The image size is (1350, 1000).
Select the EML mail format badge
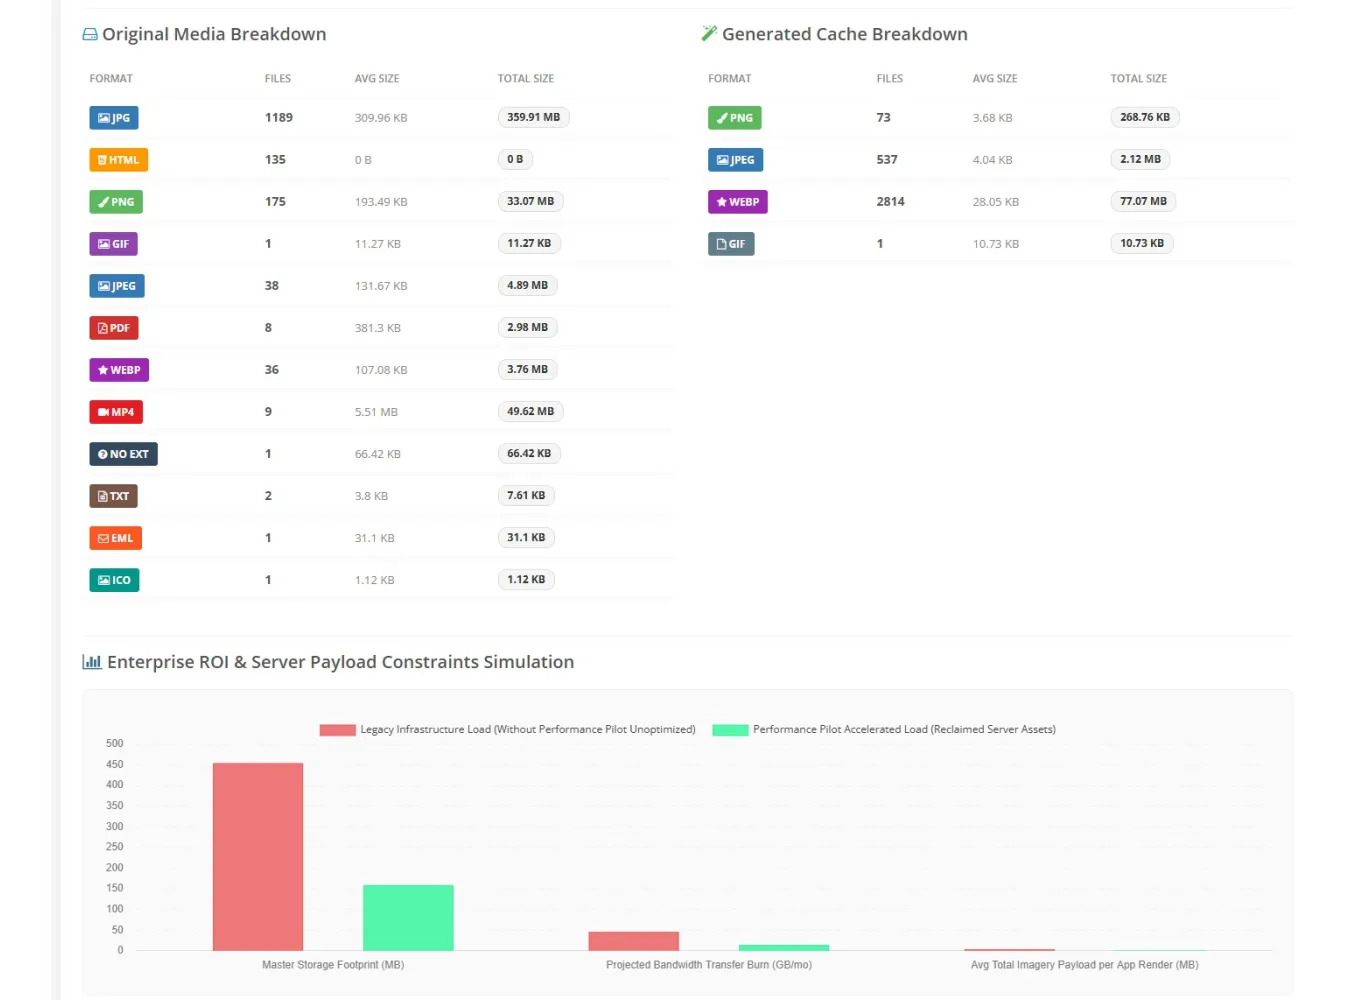pos(115,538)
